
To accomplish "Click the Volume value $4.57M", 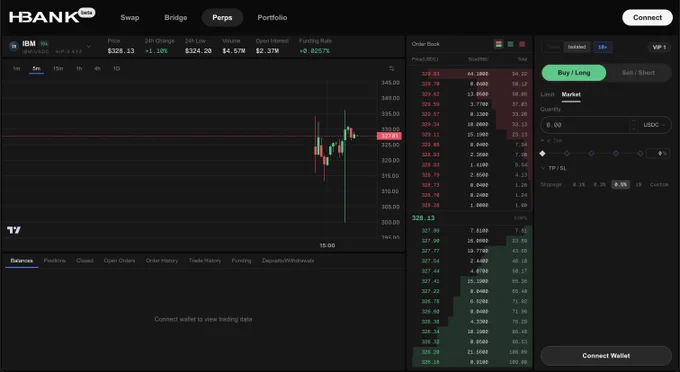I will tap(234, 51).
